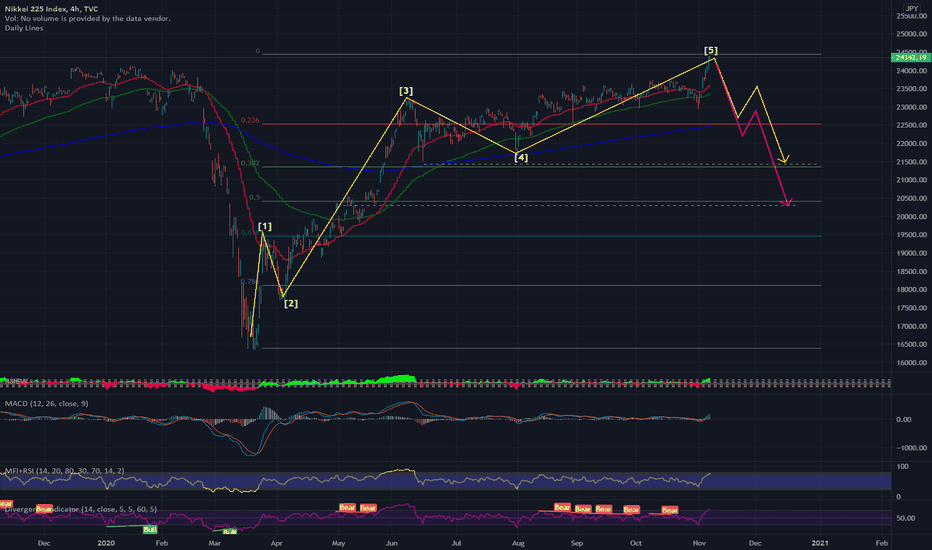Click the Nov label on time axis

699,543
